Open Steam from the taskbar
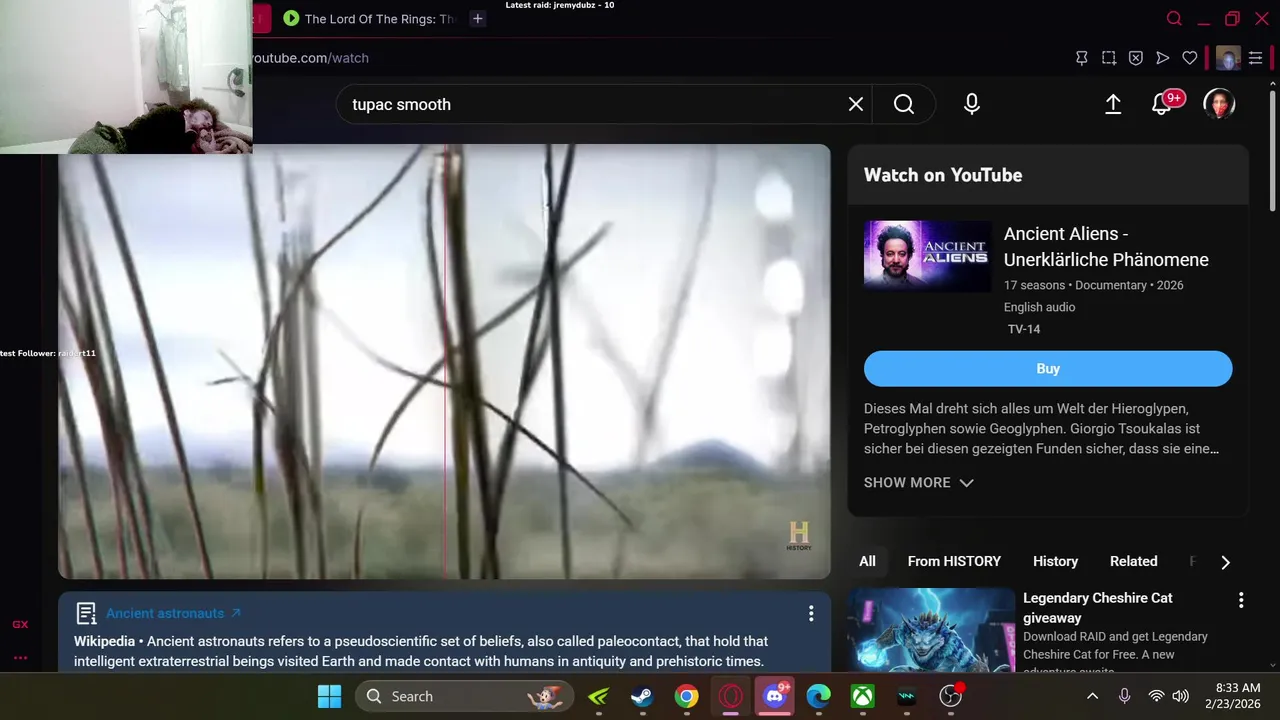This screenshot has width=1280, height=720. pyautogui.click(x=642, y=696)
